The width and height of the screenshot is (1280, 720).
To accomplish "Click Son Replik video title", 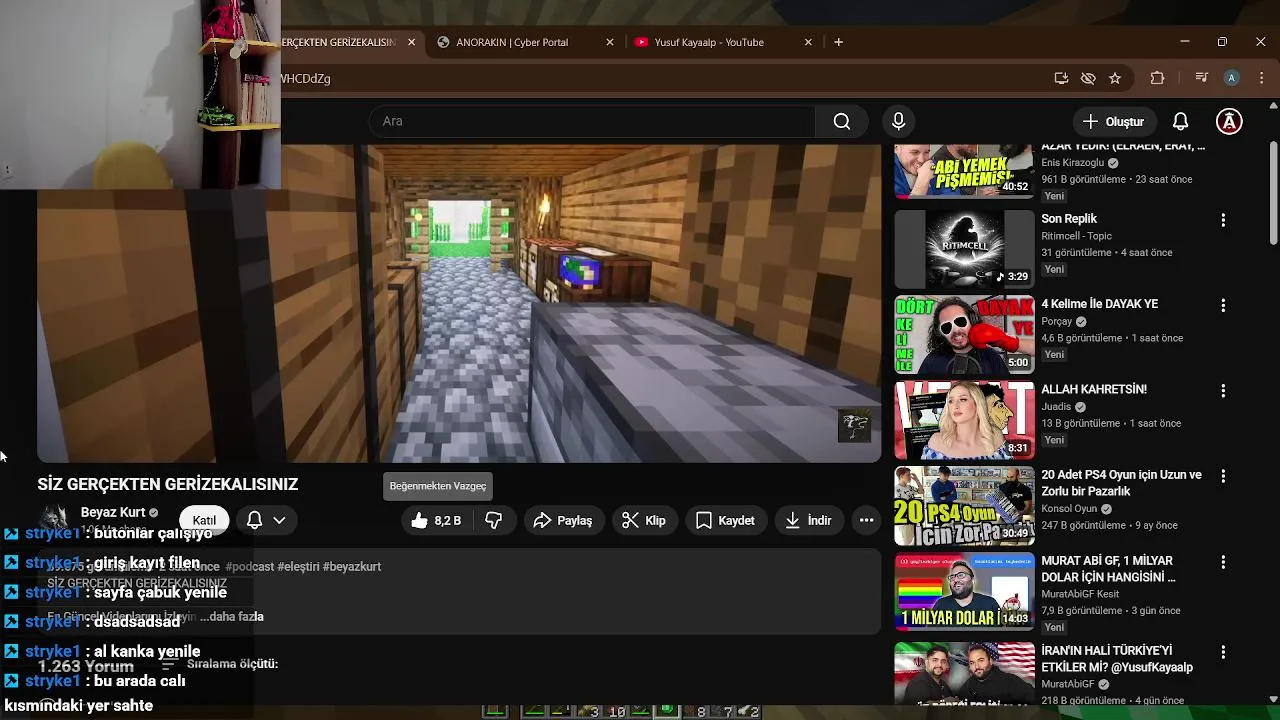I will click(x=1069, y=219).
